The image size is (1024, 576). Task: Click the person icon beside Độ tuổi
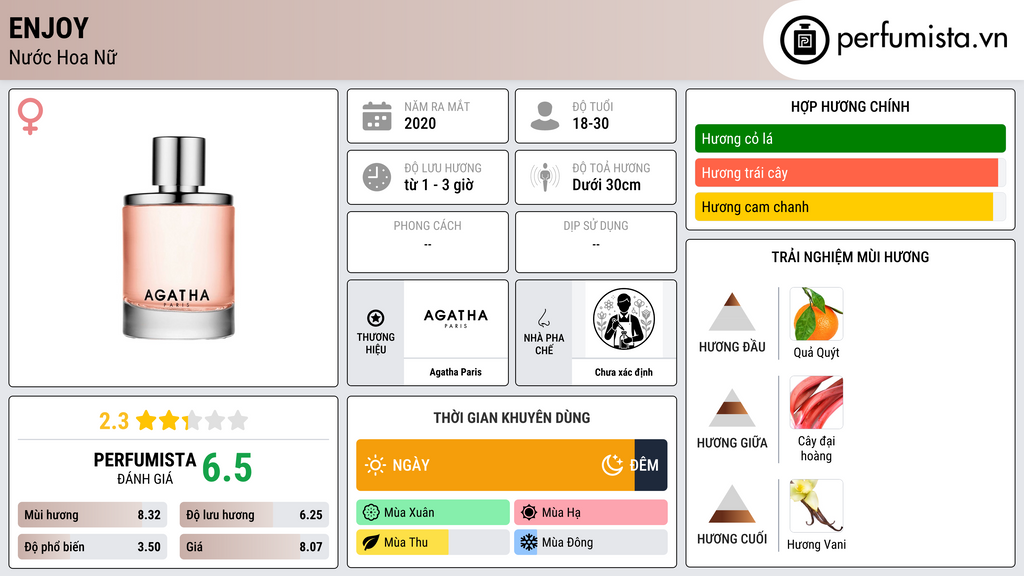tap(545, 116)
